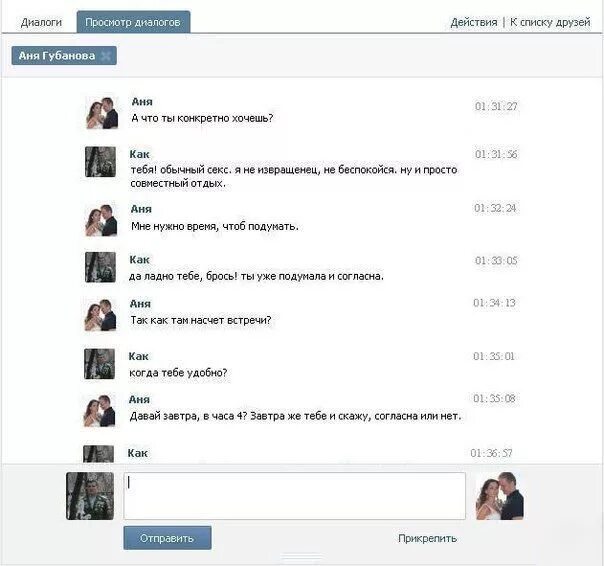Viewport: 604px width, 566px height.
Task: Remove the Аня Губанова dialog tag
Action: click(x=105, y=56)
